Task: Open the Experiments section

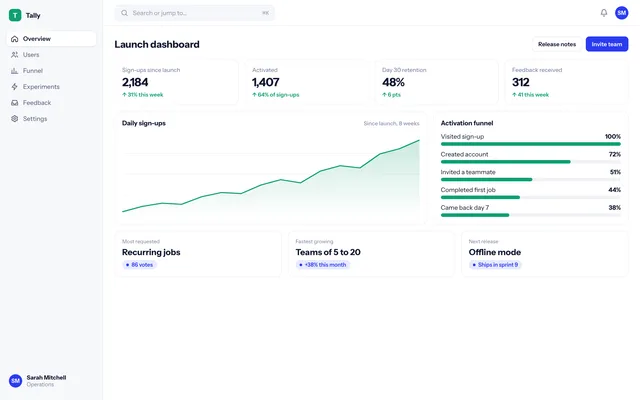Action: (x=51, y=87)
